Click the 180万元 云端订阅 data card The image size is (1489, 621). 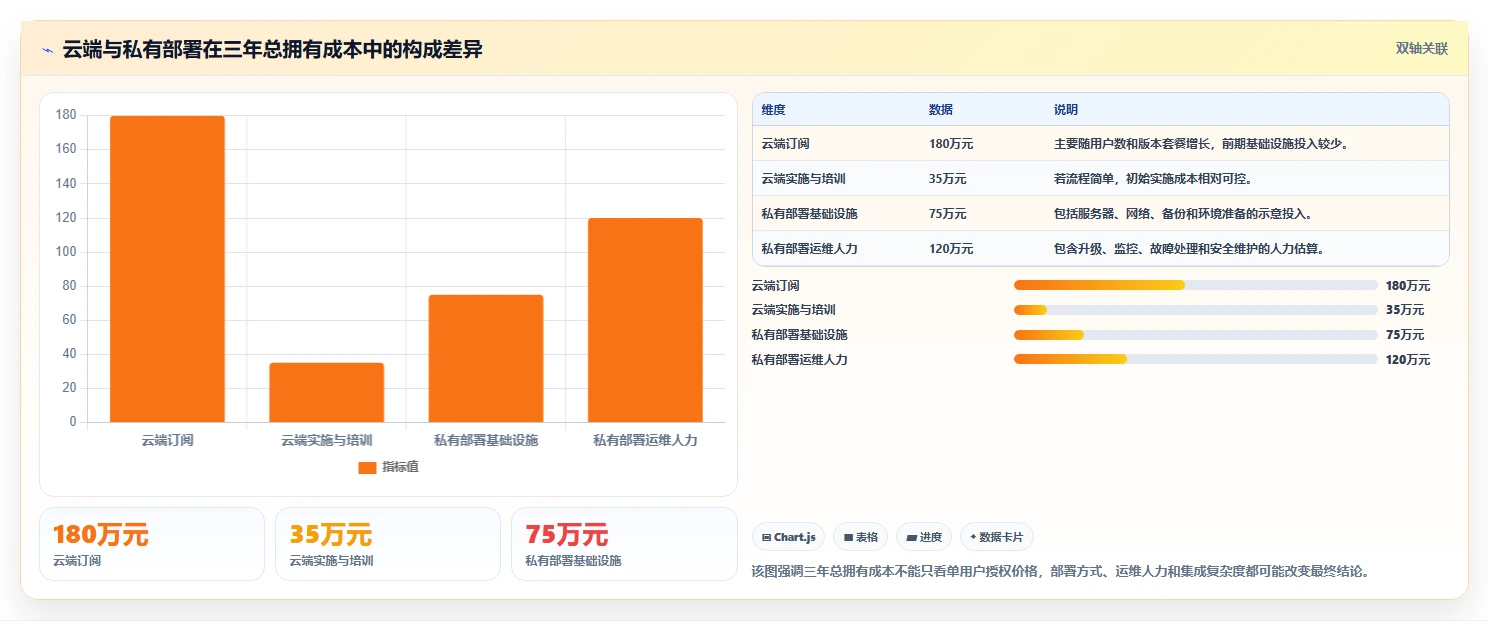point(152,544)
